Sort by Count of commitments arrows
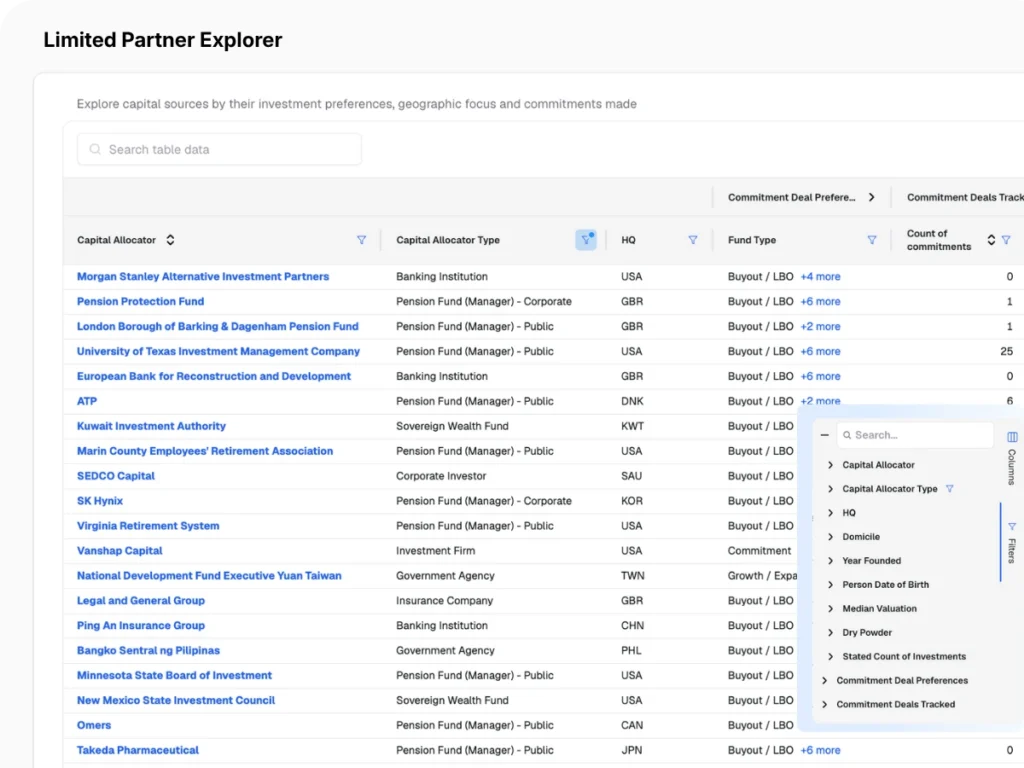Image resolution: width=1024 pixels, height=768 pixels. [x=991, y=240]
